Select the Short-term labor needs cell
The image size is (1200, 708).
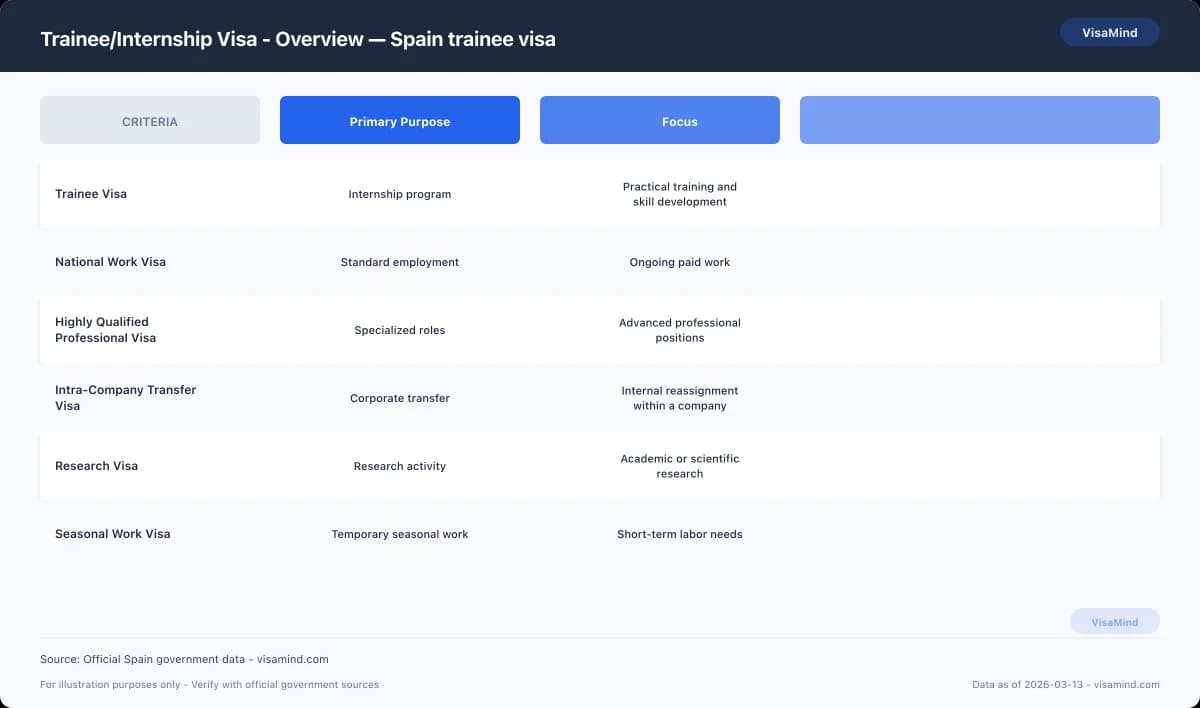pos(679,534)
